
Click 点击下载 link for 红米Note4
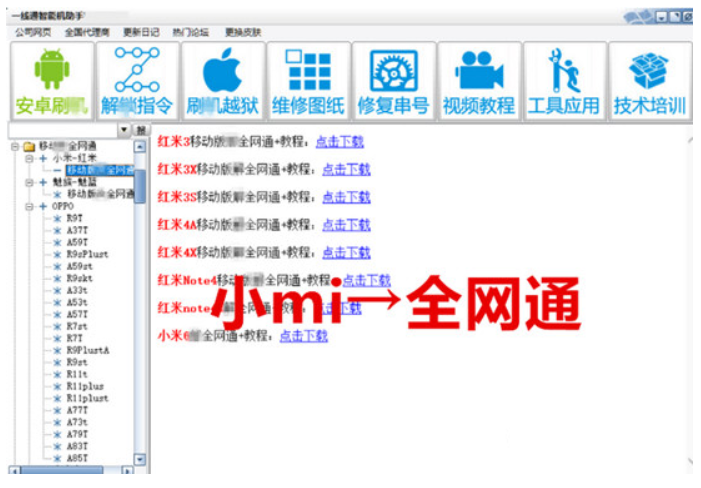click(367, 281)
